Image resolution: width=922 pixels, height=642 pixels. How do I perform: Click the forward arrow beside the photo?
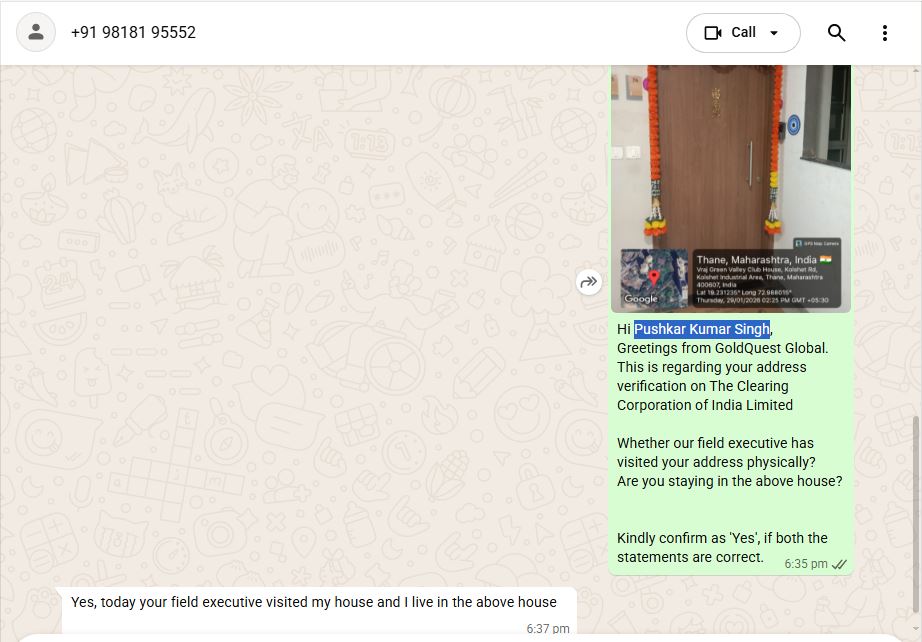pos(589,282)
